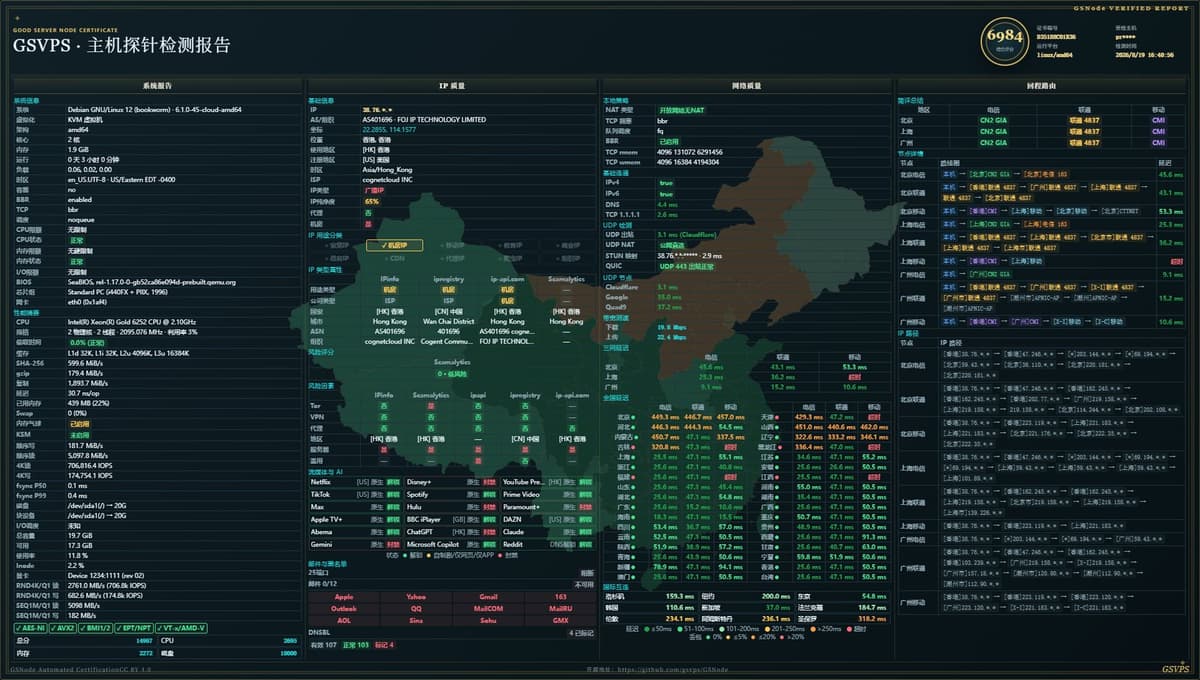Click the 北京 row CN2 GIA badge

coord(994,120)
